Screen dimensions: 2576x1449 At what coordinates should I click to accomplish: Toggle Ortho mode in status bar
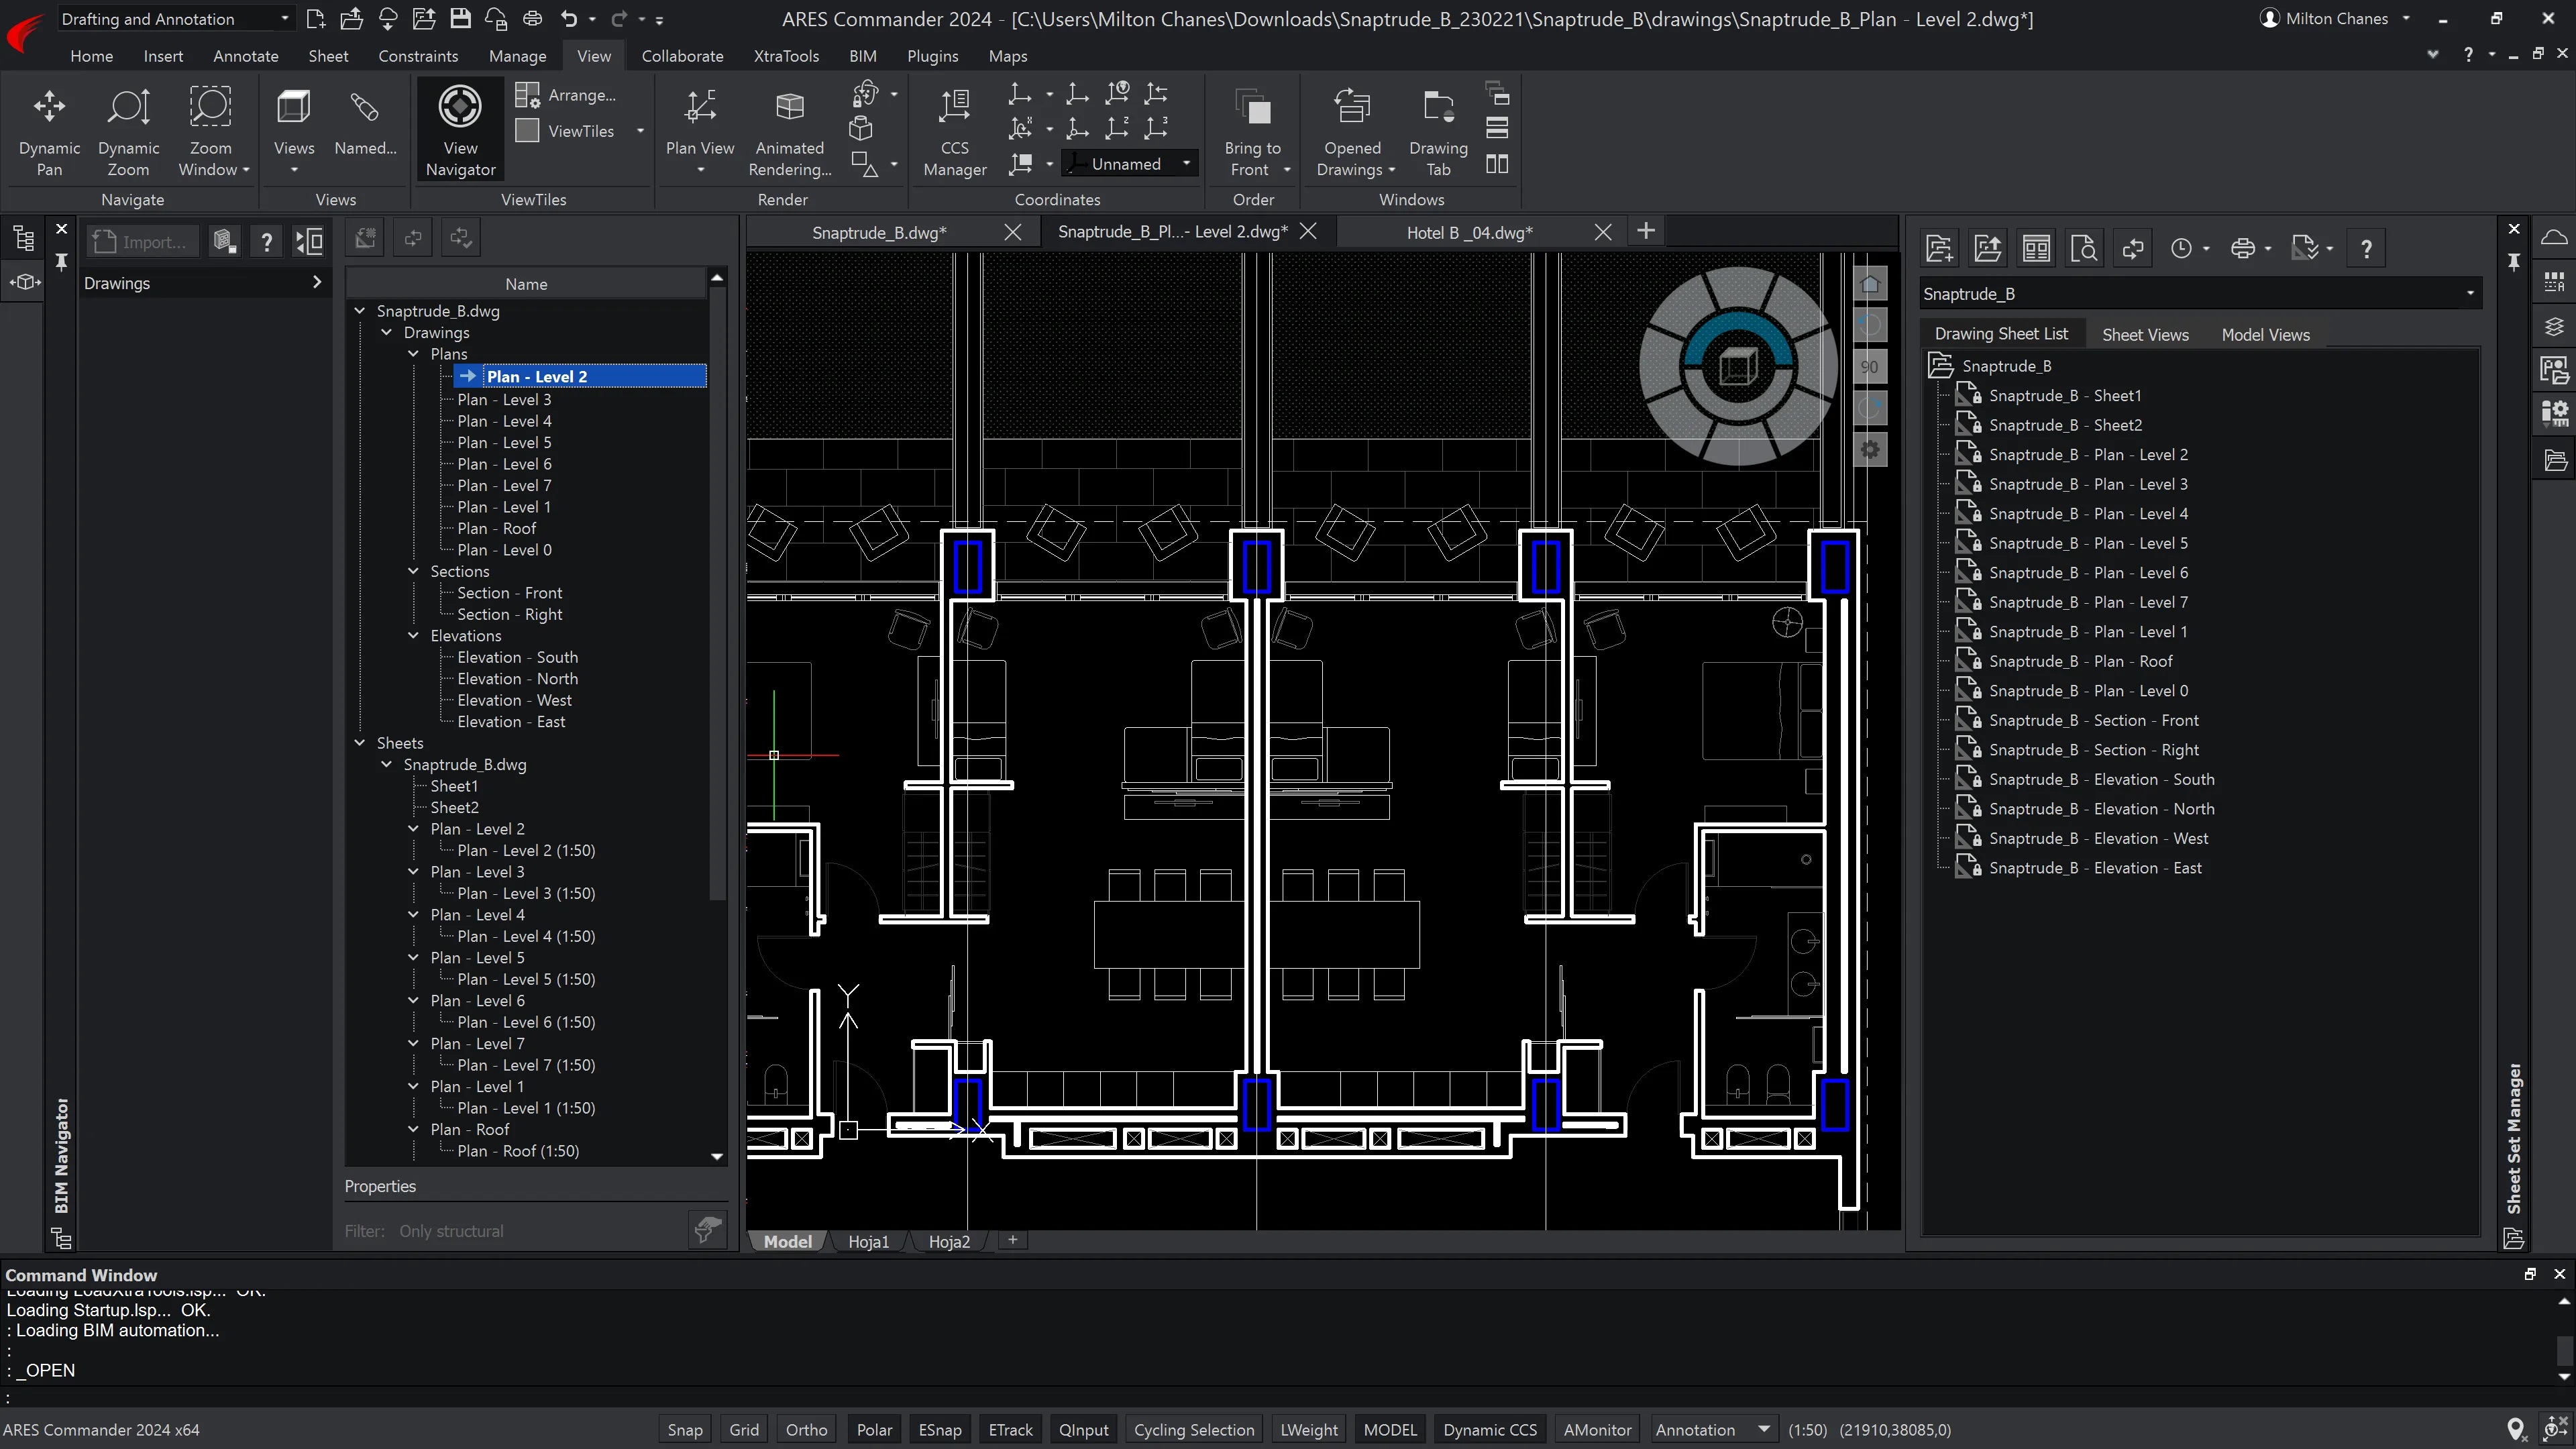coord(807,1430)
